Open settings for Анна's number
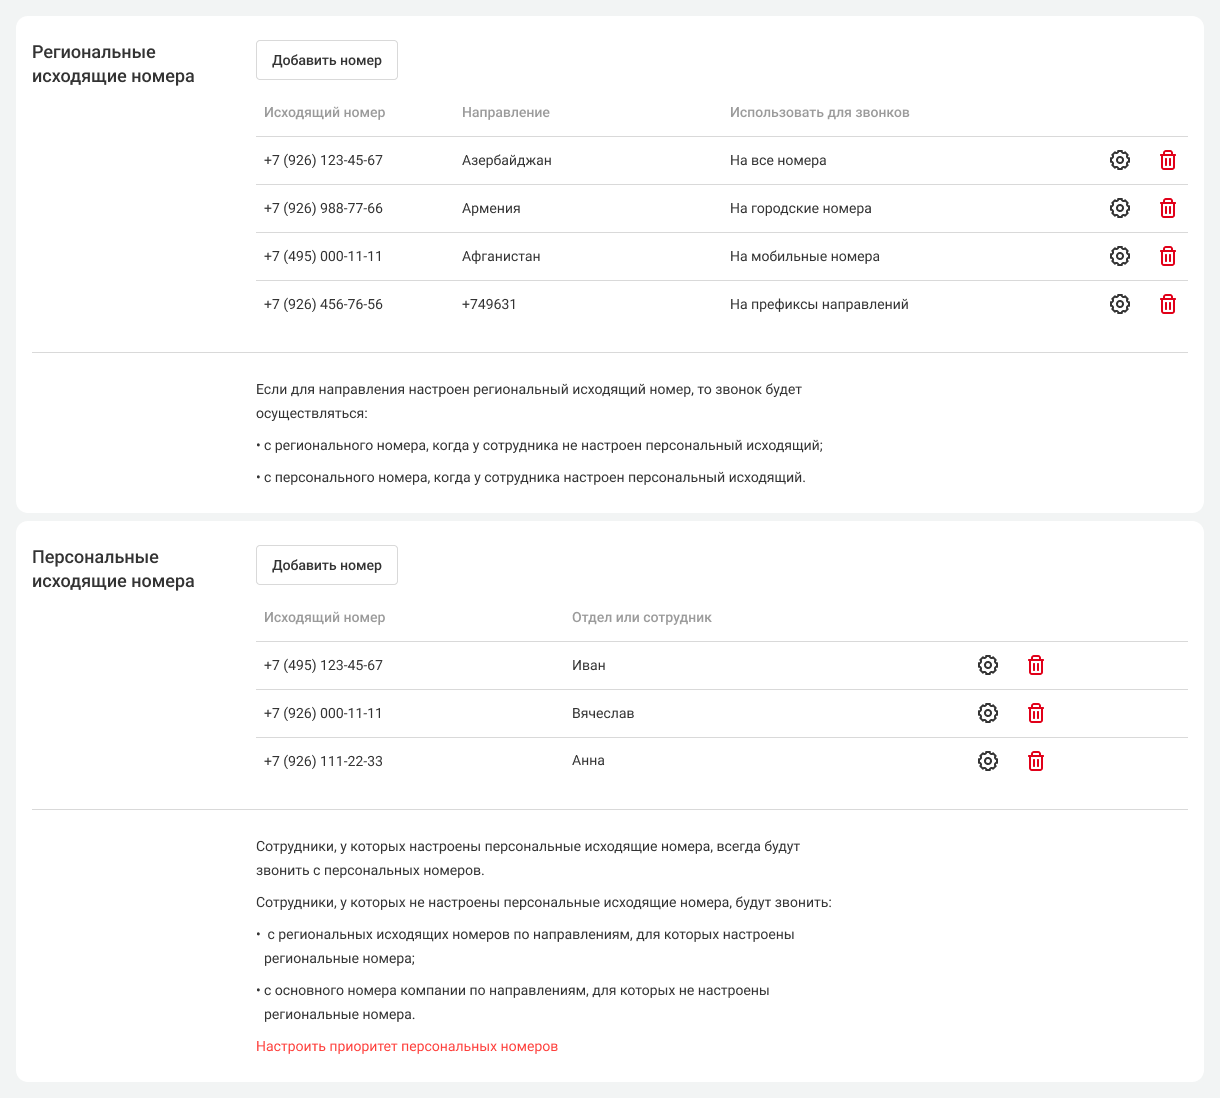Viewport: 1220px width, 1098px height. point(988,761)
